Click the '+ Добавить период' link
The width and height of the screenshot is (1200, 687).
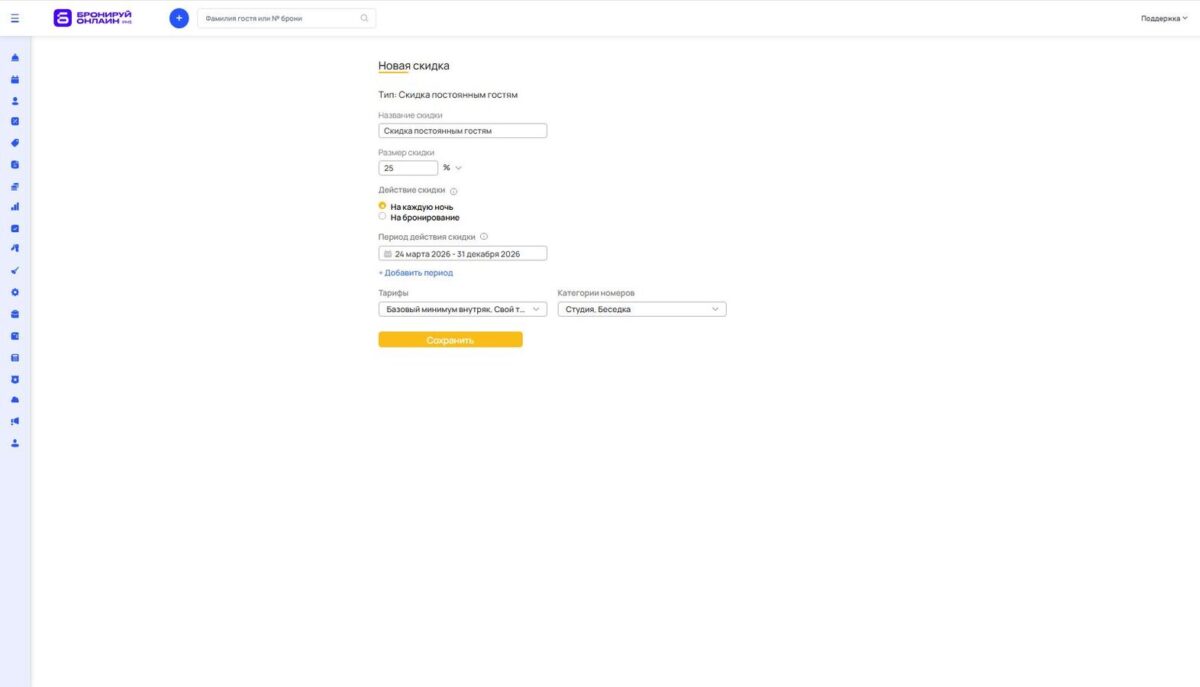[x=415, y=273]
